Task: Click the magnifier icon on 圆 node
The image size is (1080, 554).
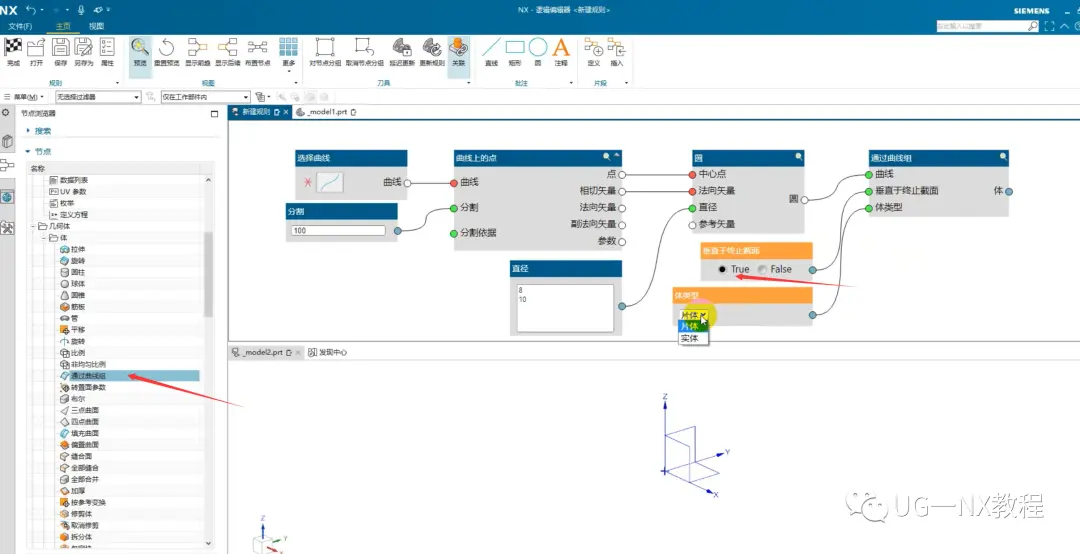Action: 799,157
